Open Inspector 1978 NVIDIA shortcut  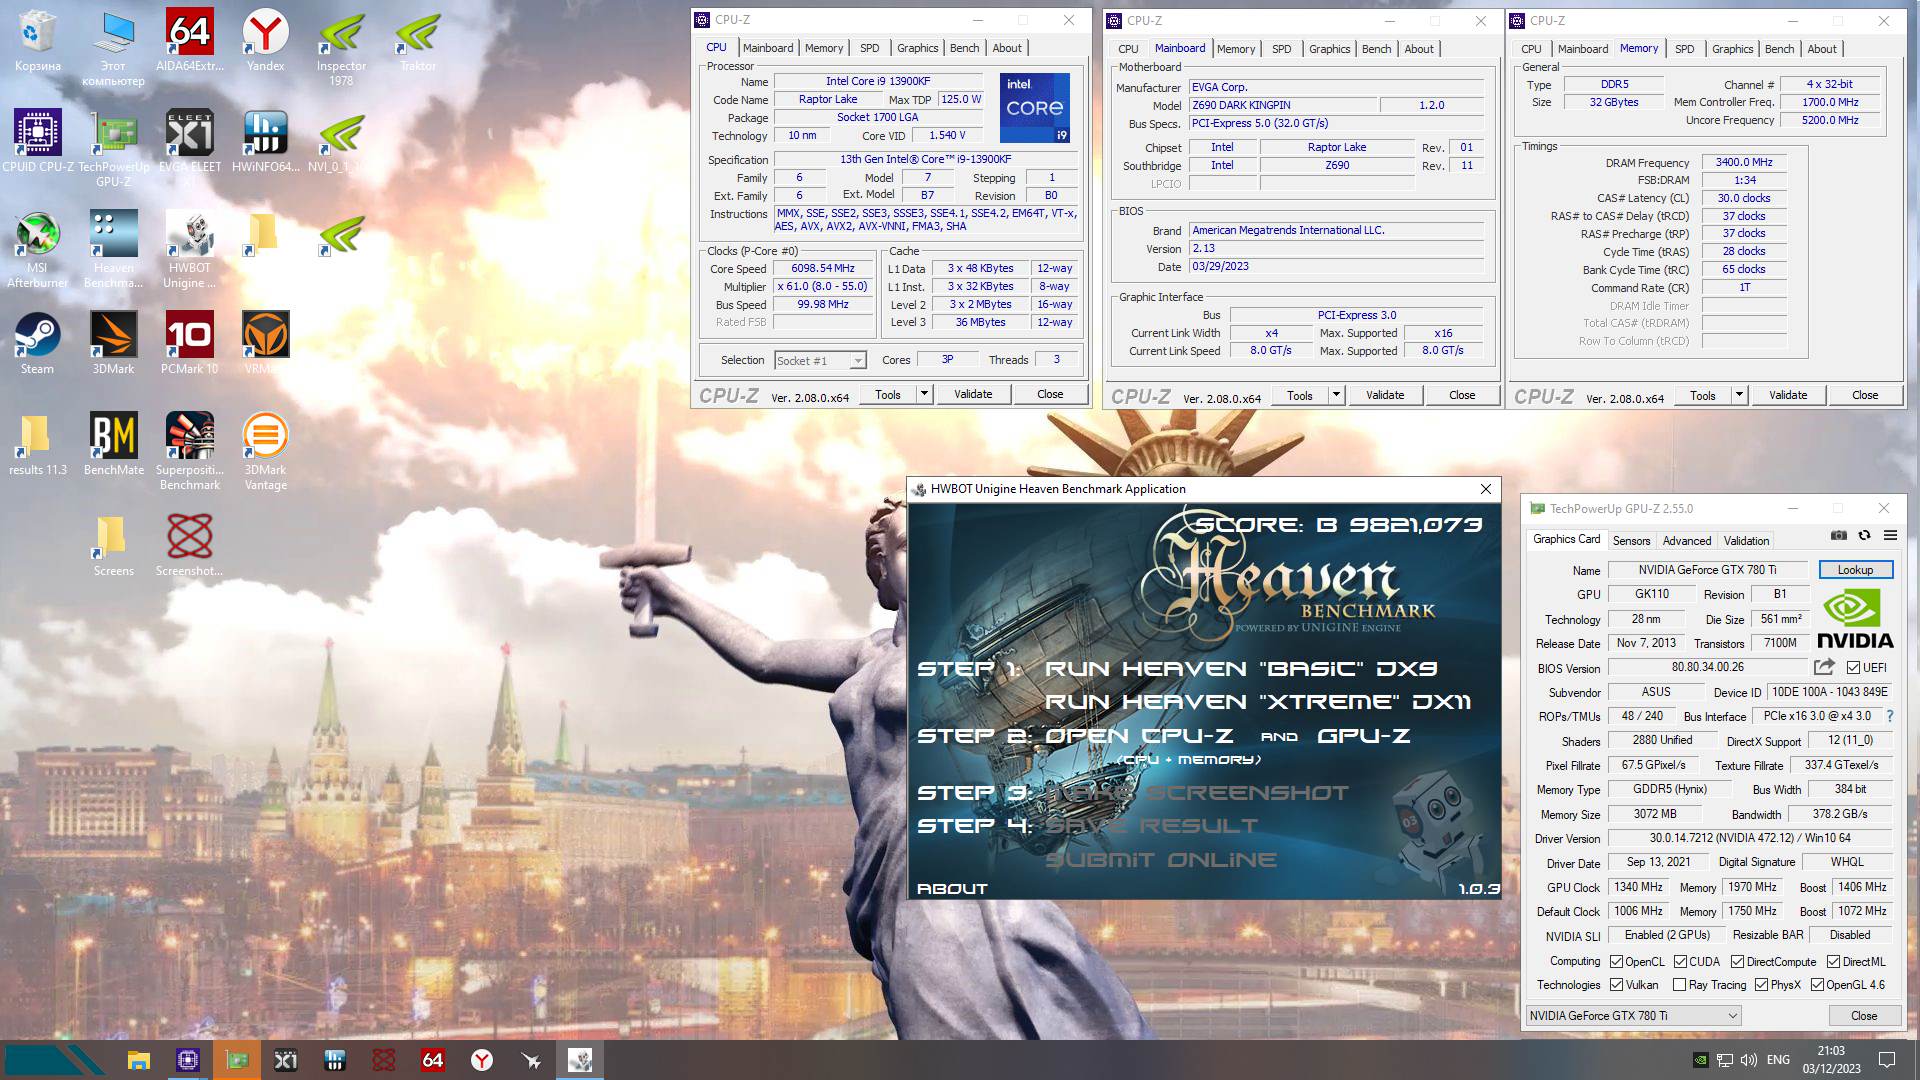click(341, 48)
